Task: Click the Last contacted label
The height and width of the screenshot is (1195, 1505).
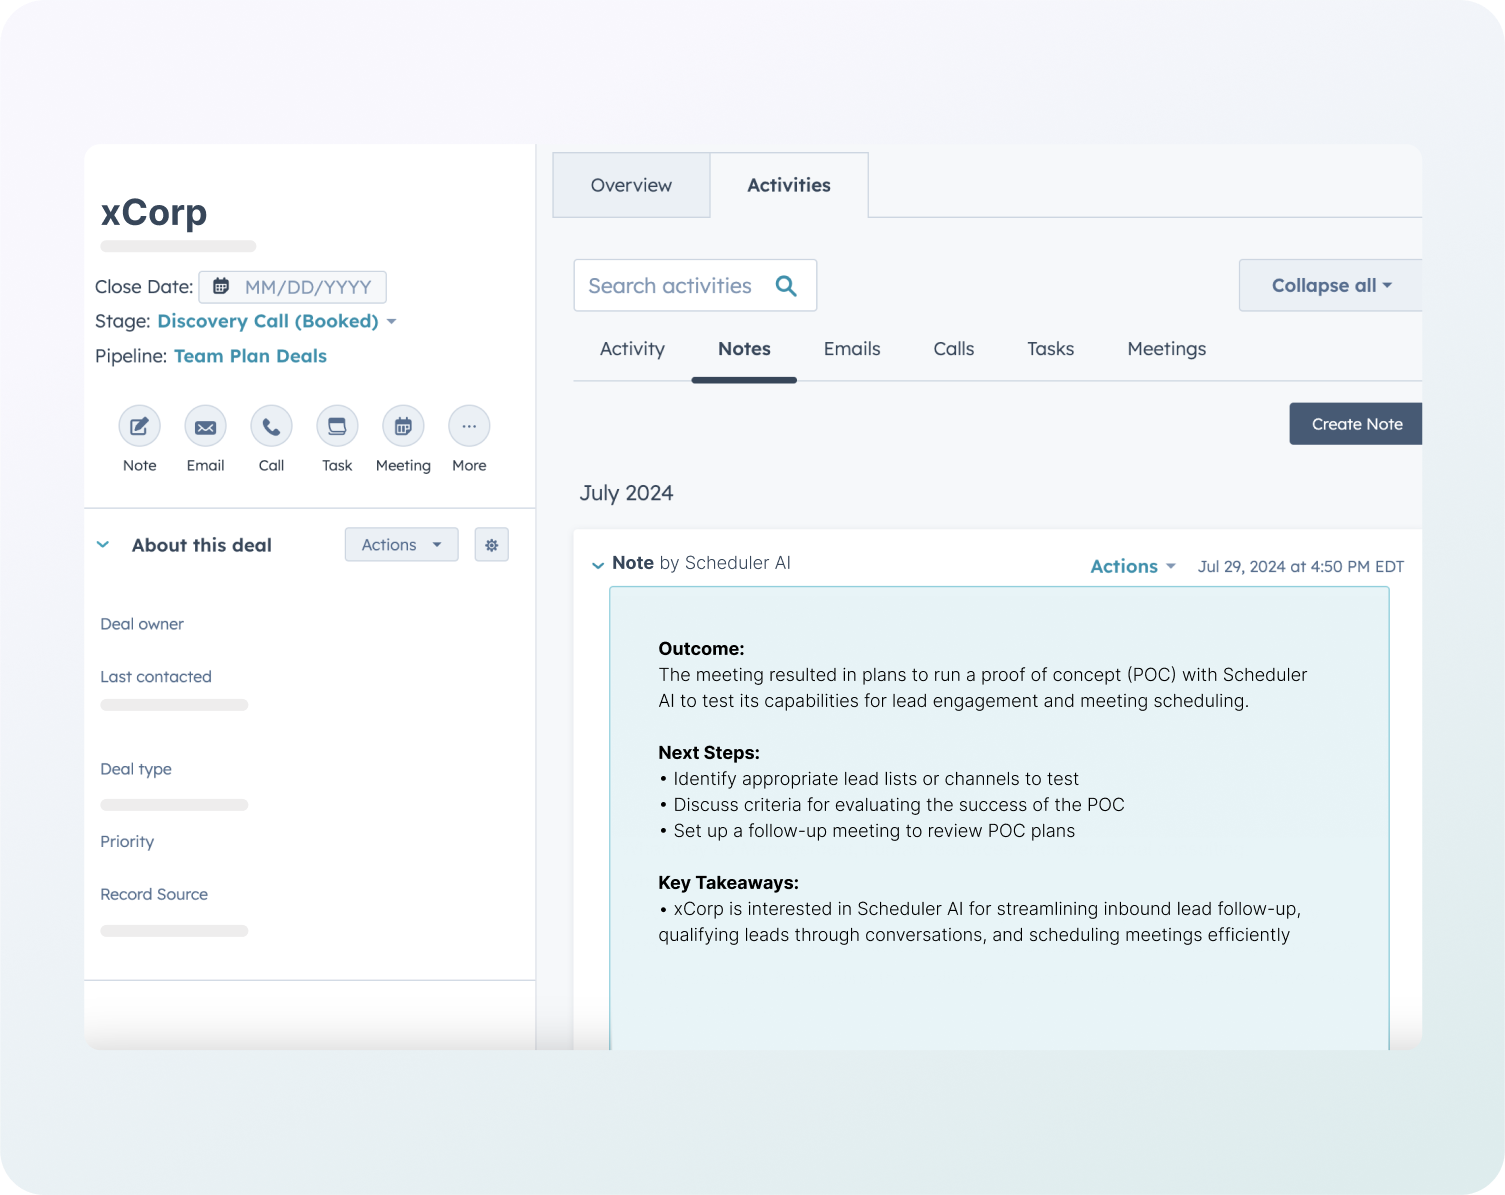Action: click(156, 677)
